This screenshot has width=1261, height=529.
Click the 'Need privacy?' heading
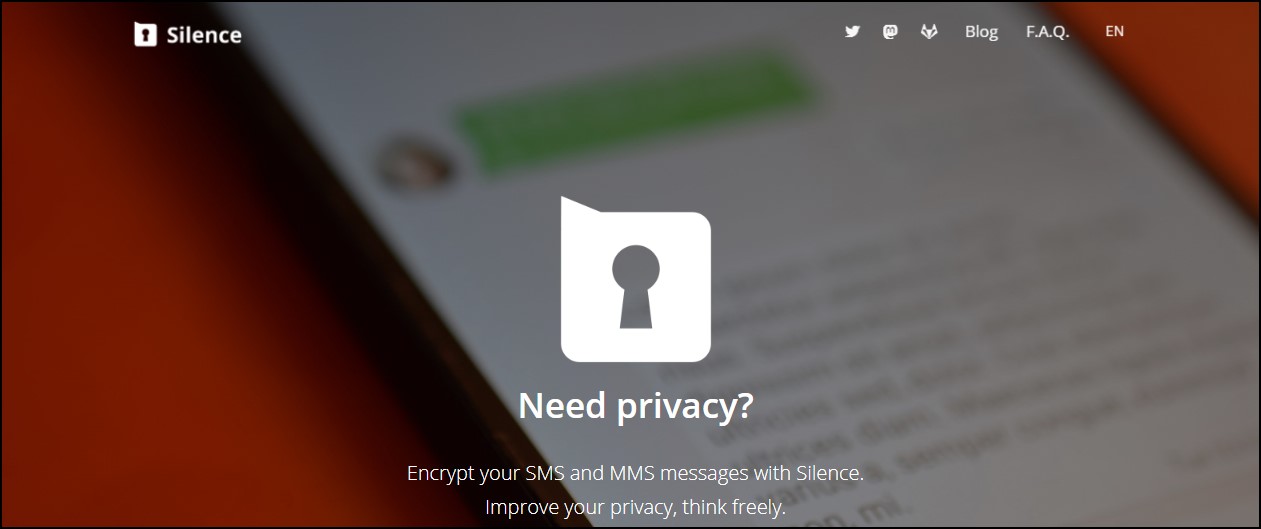pos(635,406)
